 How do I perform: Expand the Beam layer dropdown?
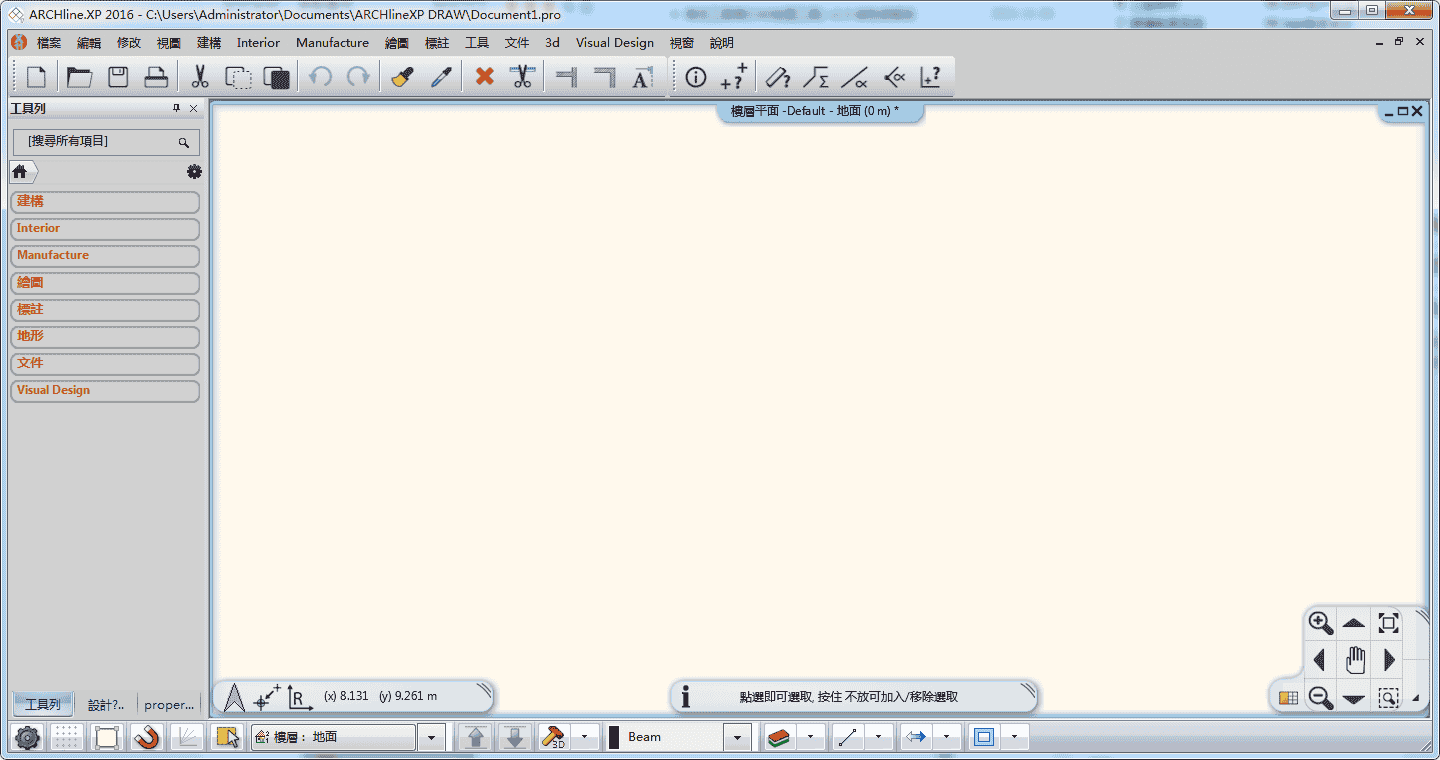pos(737,737)
